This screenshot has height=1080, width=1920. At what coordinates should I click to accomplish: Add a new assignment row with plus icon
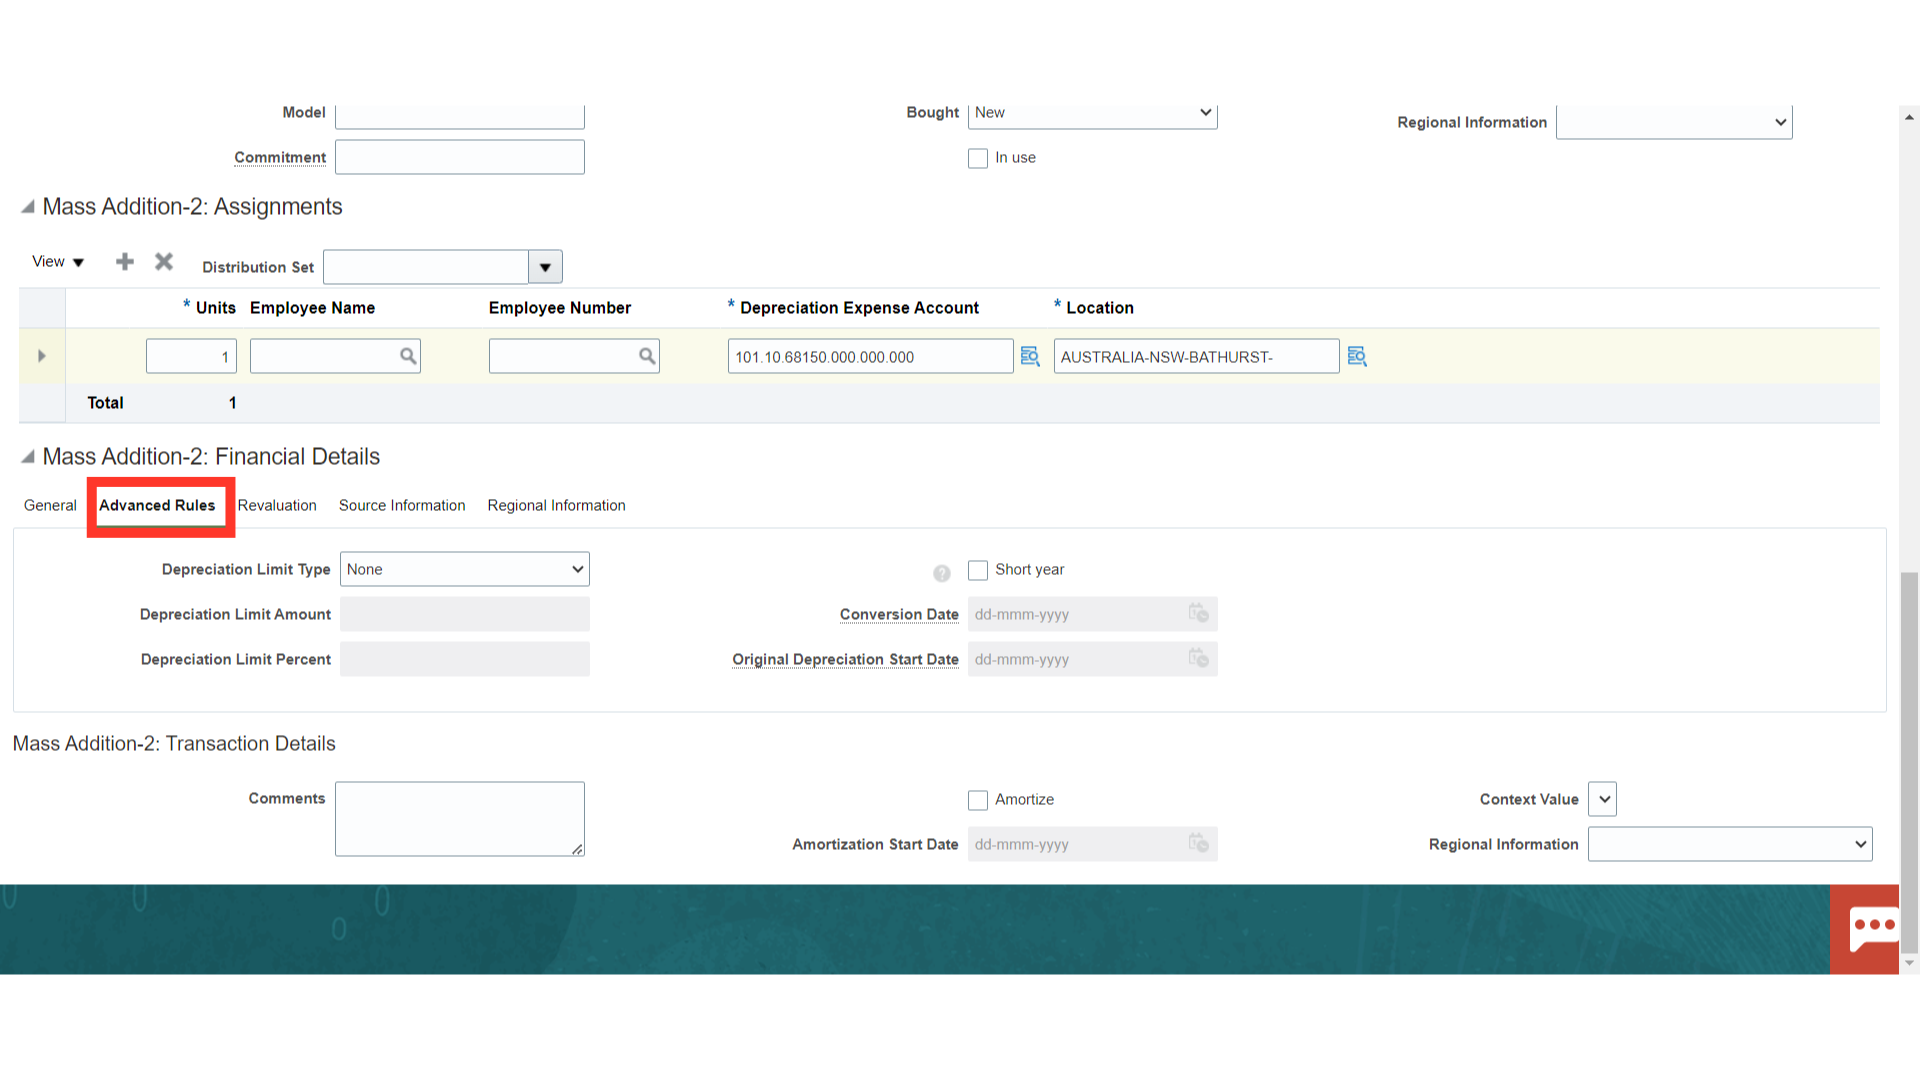click(125, 262)
